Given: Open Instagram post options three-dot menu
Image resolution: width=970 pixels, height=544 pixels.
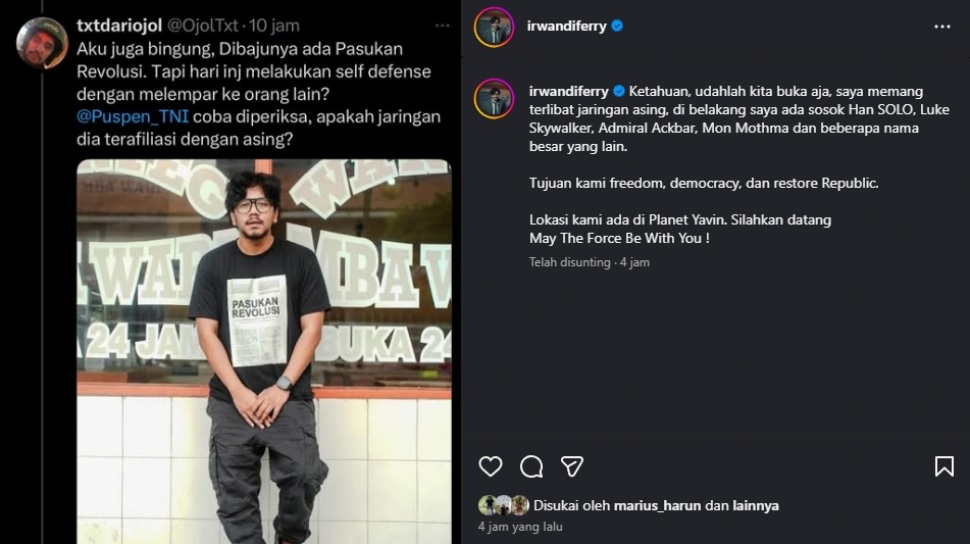Looking at the screenshot, I should (x=942, y=27).
